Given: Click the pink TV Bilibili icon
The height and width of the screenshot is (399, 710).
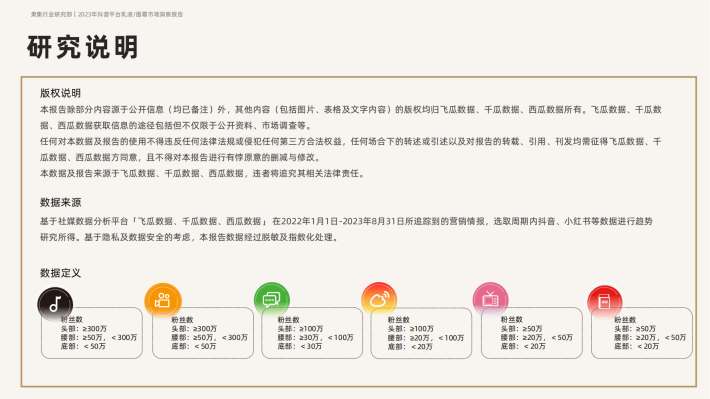Looking at the screenshot, I should pyautogui.click(x=490, y=299).
